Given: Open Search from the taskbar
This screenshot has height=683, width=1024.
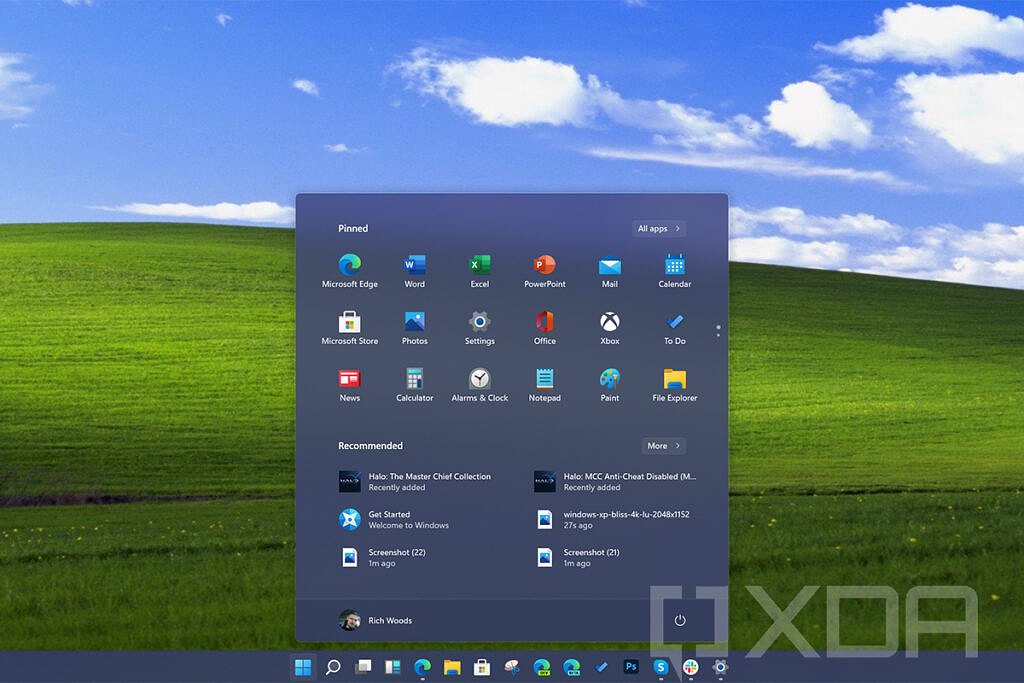Looking at the screenshot, I should [333, 667].
